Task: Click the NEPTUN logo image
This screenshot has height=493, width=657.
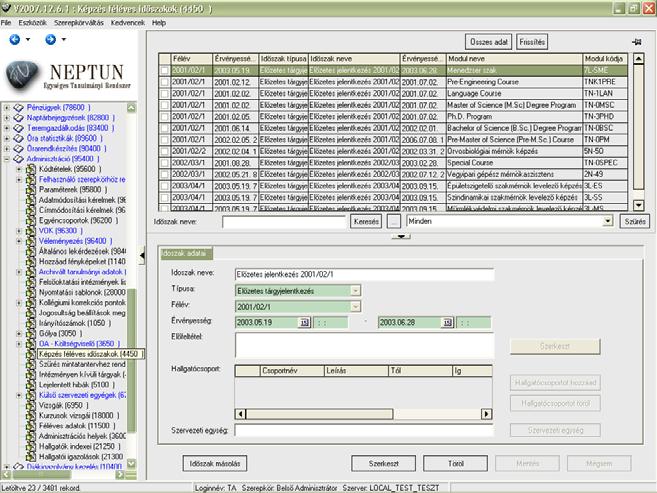Action: click(68, 76)
